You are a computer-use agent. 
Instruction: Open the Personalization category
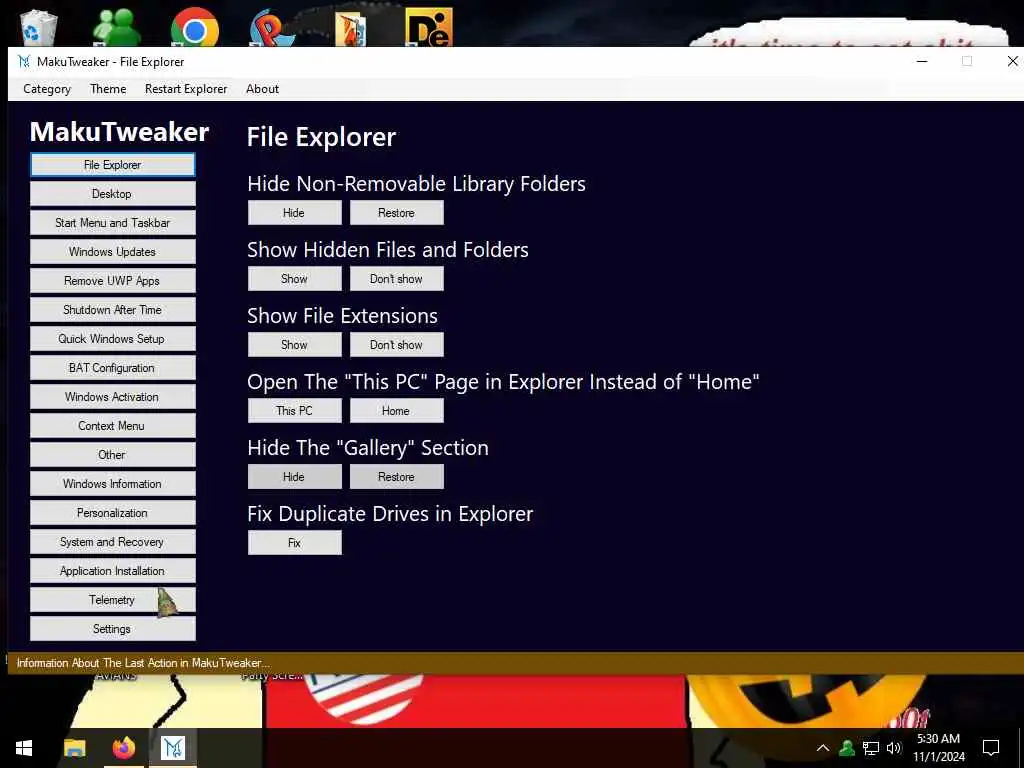(x=112, y=513)
